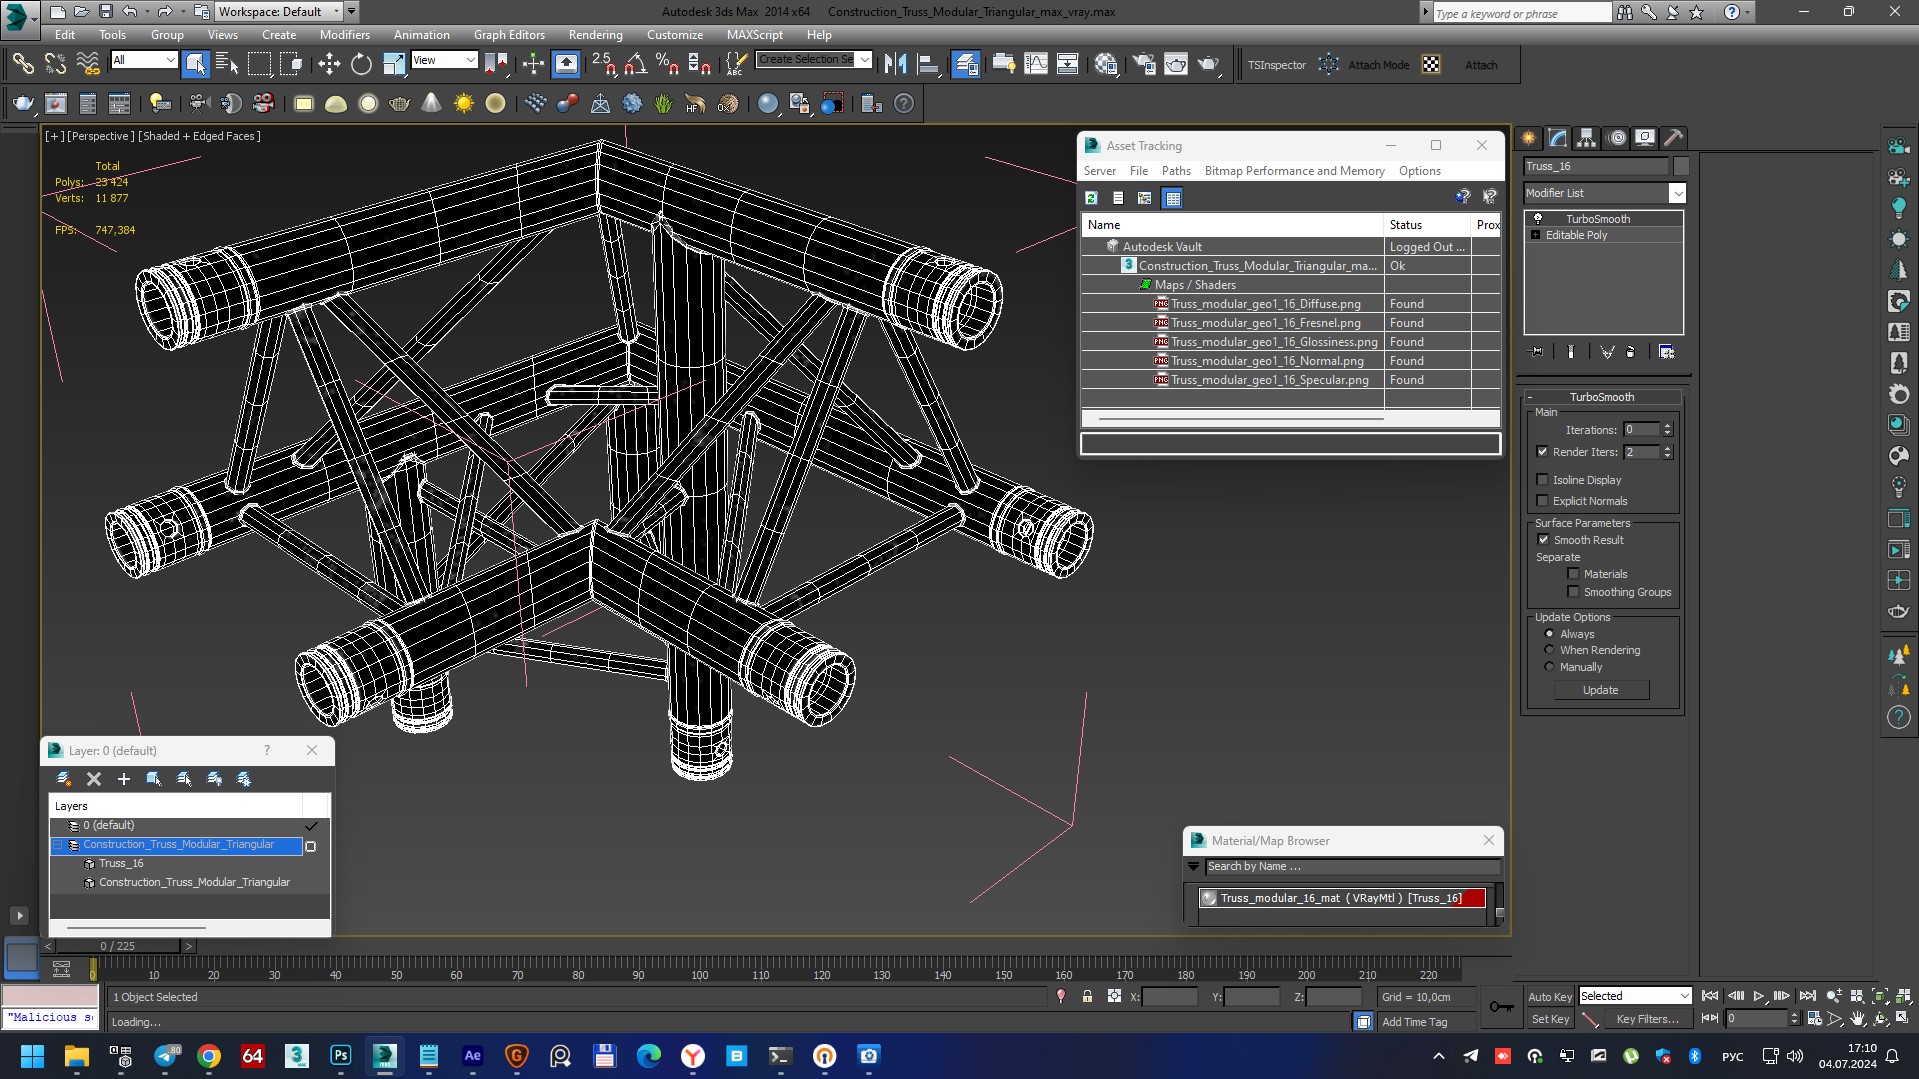The width and height of the screenshot is (1919, 1079).
Task: Click the selection lock toggle icon
Action: point(1087,997)
